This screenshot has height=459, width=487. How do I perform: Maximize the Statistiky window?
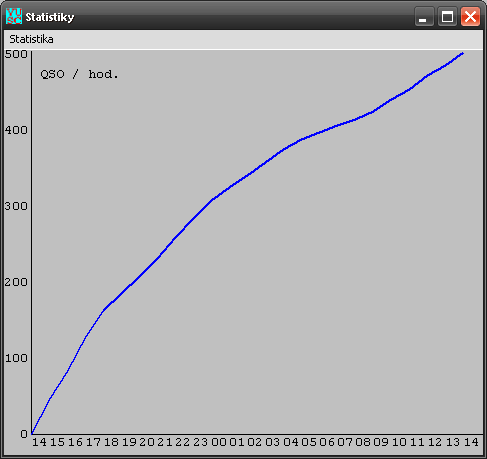[447, 16]
